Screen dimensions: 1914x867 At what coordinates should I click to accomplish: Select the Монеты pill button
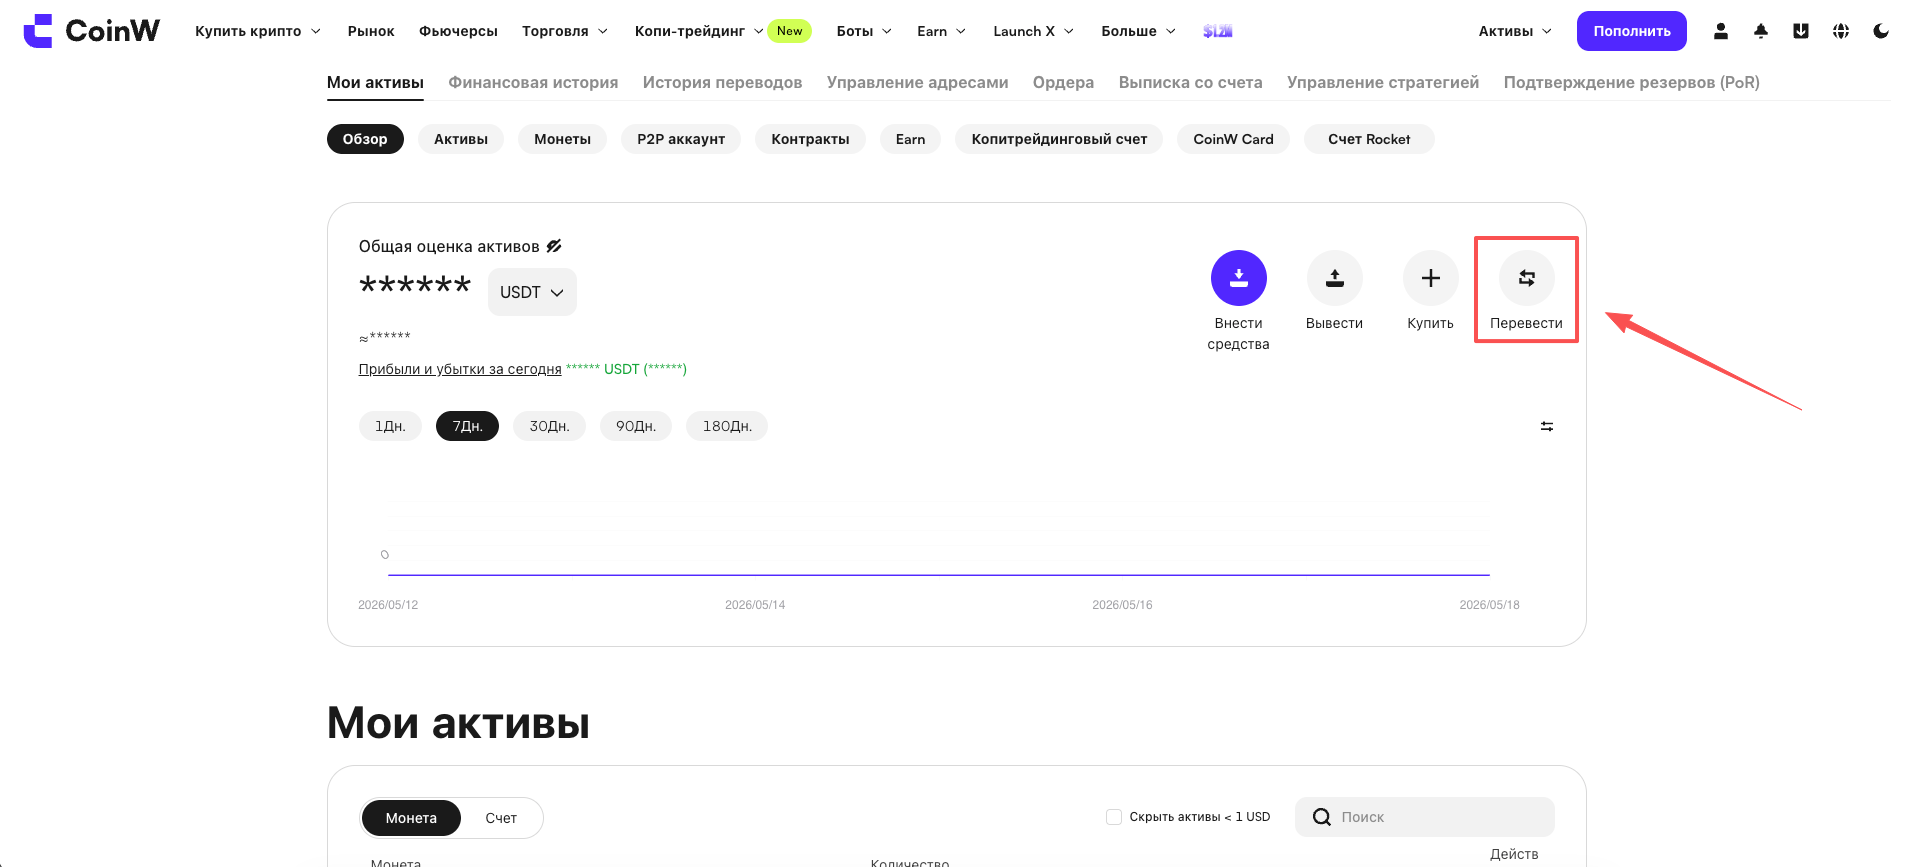point(562,139)
